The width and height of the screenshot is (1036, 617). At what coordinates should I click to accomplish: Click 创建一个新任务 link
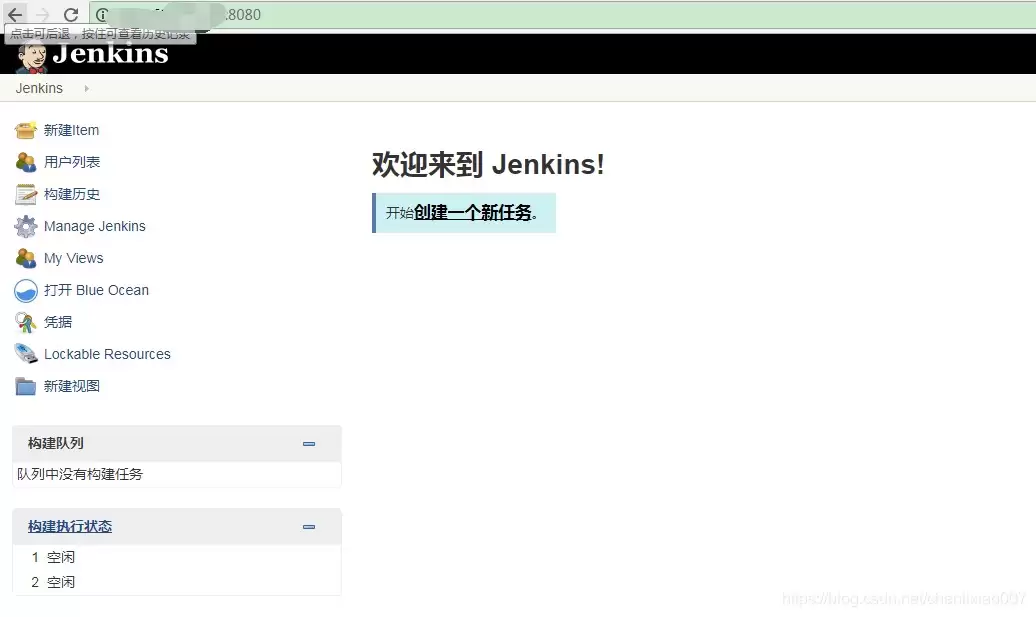click(472, 212)
